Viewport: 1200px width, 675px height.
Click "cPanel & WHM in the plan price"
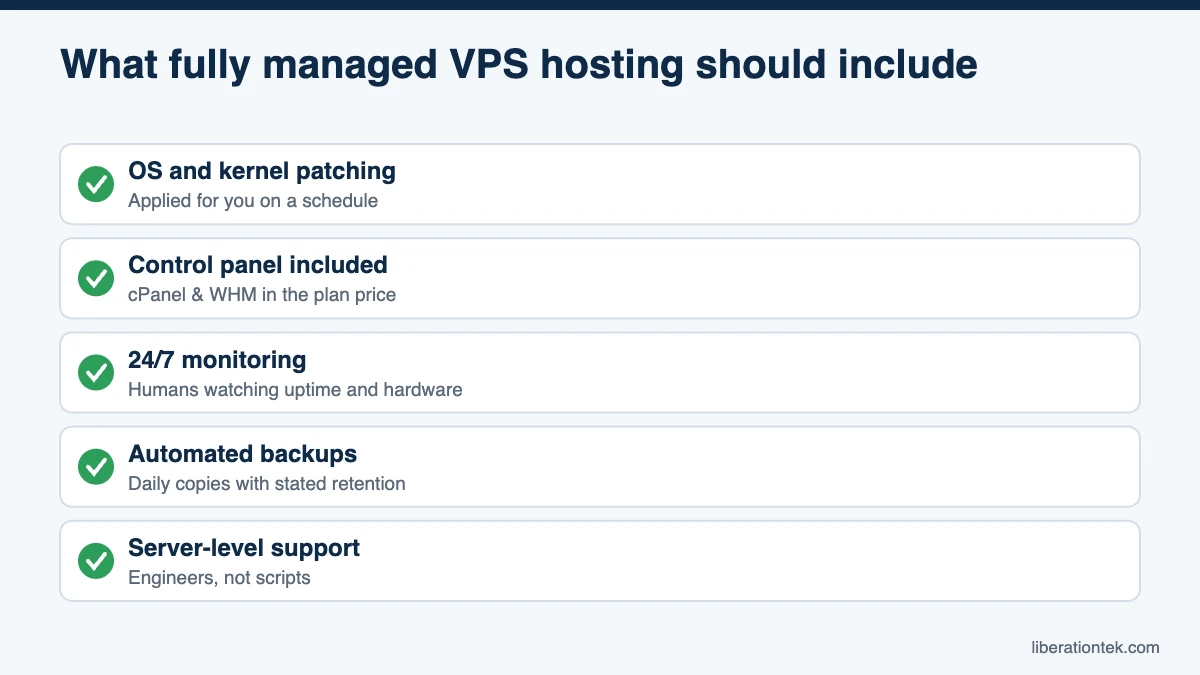point(262,295)
